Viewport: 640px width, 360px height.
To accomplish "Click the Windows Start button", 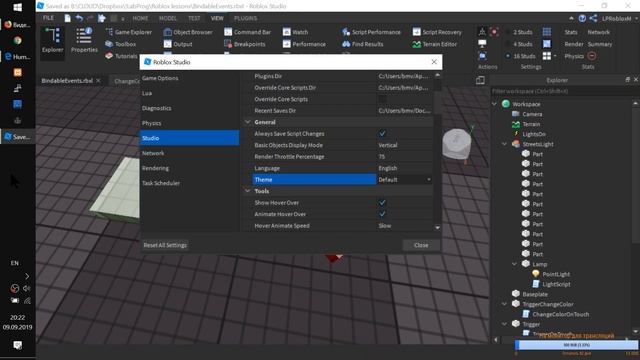I will tap(17, 7).
